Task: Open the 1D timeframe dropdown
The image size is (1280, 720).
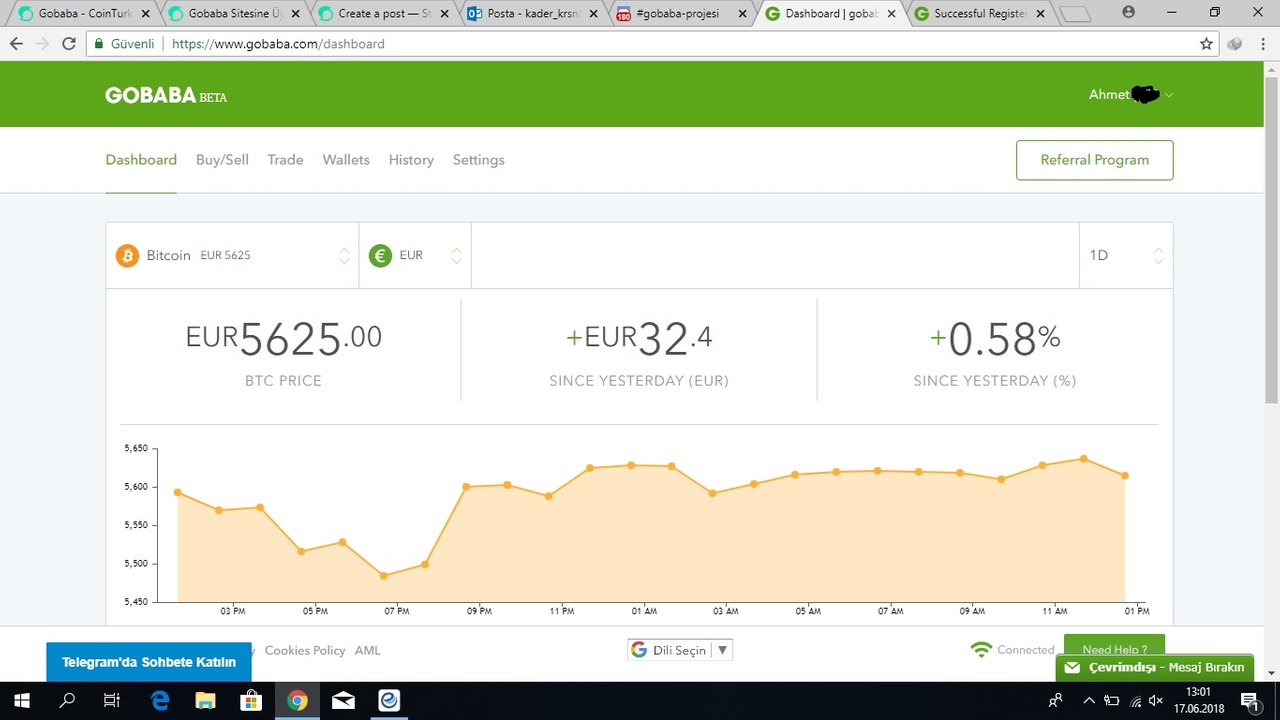Action: point(1126,256)
